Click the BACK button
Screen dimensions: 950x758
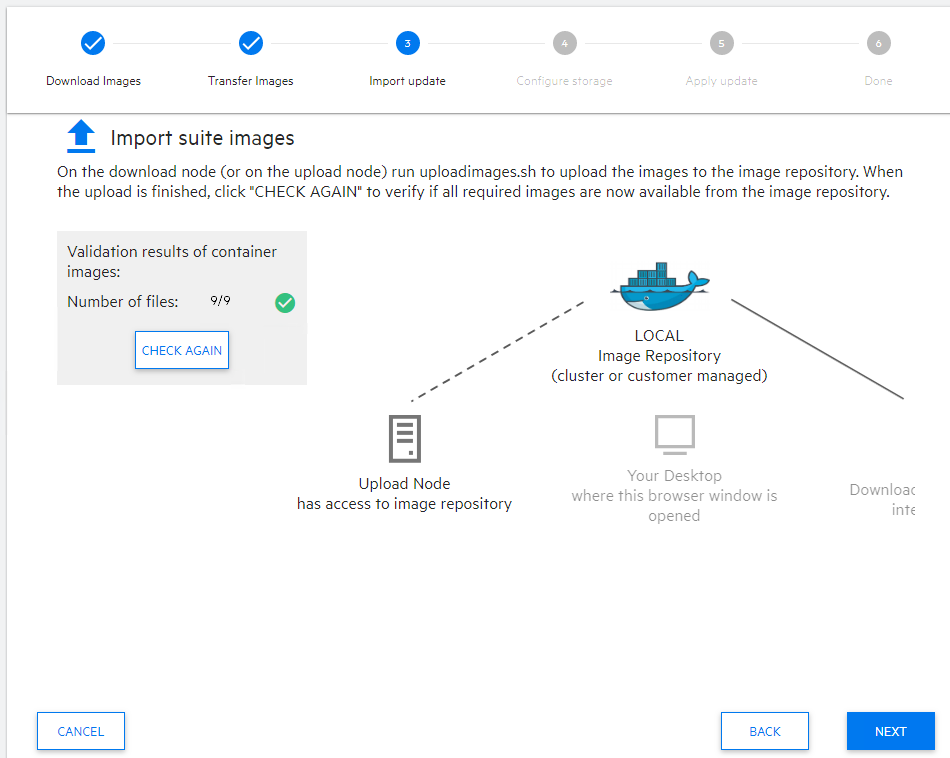click(x=764, y=731)
